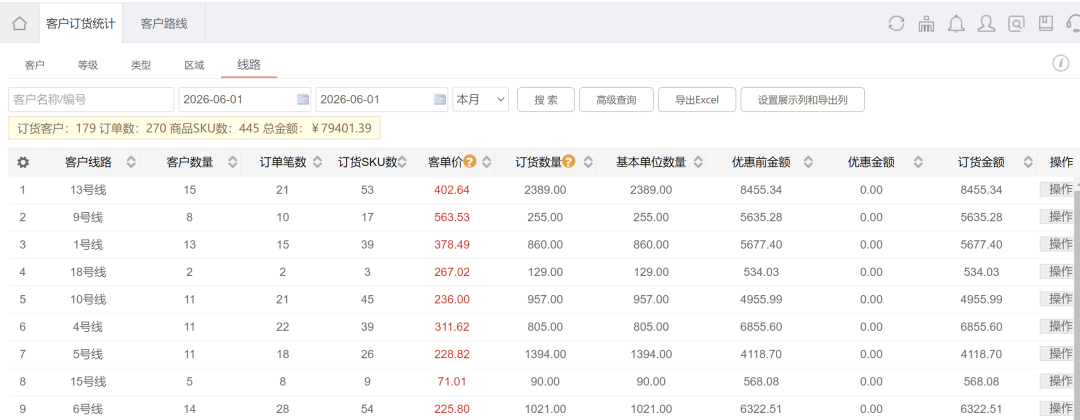Open 高级查询 advanced query
Image resolution: width=1080 pixels, height=420 pixels.
tap(616, 99)
